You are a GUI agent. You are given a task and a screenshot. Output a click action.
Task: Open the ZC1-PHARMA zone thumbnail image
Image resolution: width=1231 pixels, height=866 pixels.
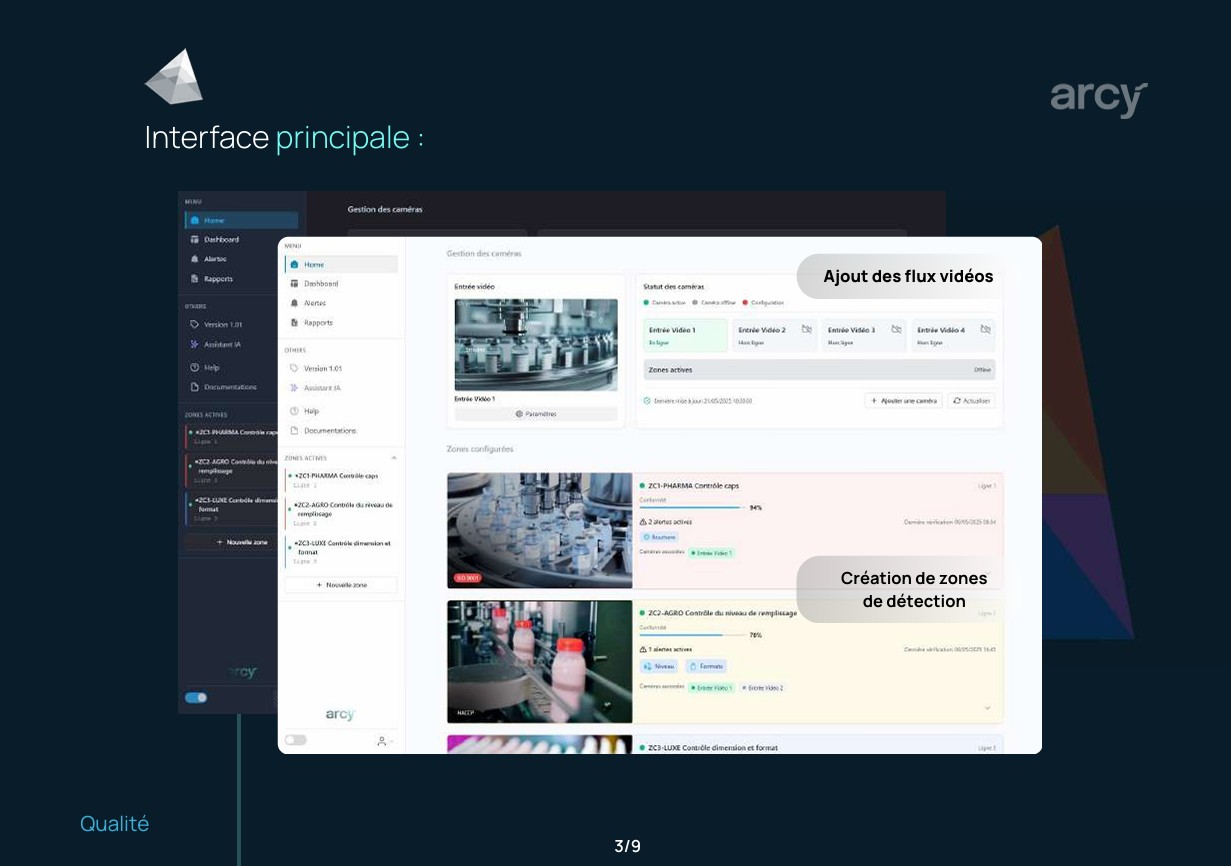click(x=540, y=531)
